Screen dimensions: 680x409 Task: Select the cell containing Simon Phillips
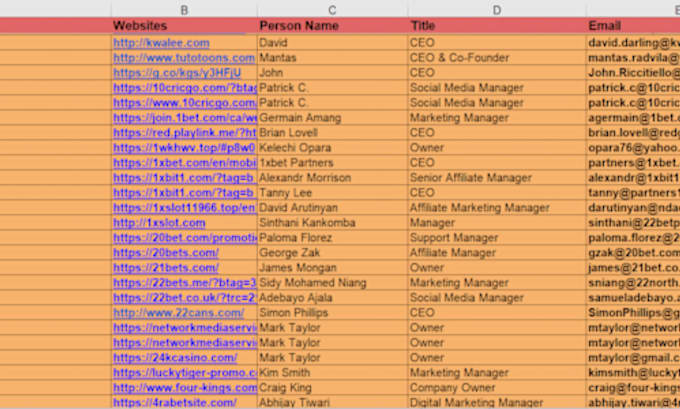pos(332,312)
